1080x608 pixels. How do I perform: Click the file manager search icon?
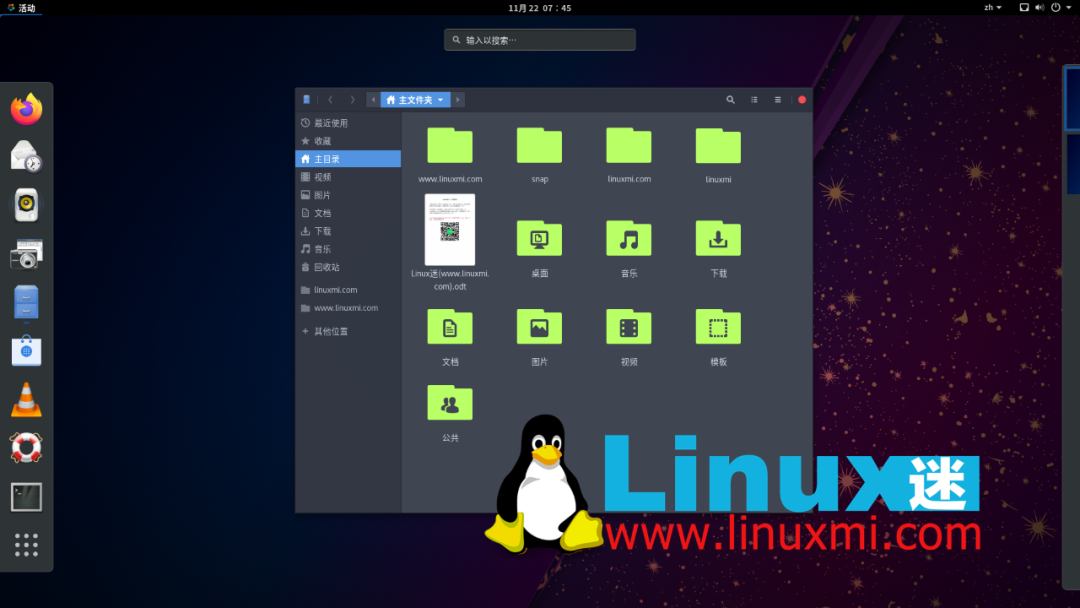point(730,100)
